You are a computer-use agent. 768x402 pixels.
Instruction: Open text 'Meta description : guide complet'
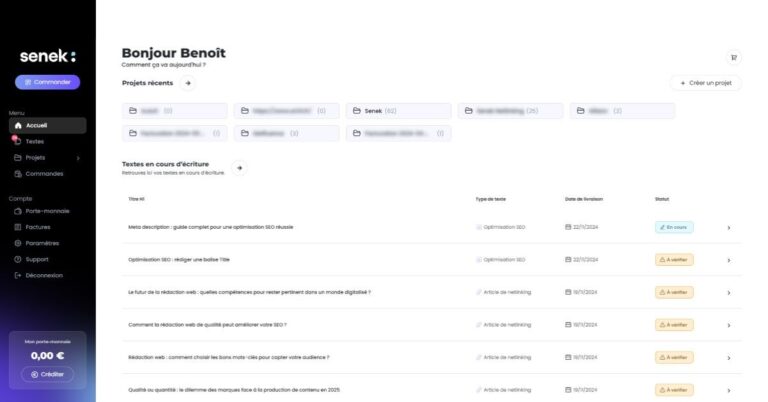click(x=211, y=227)
